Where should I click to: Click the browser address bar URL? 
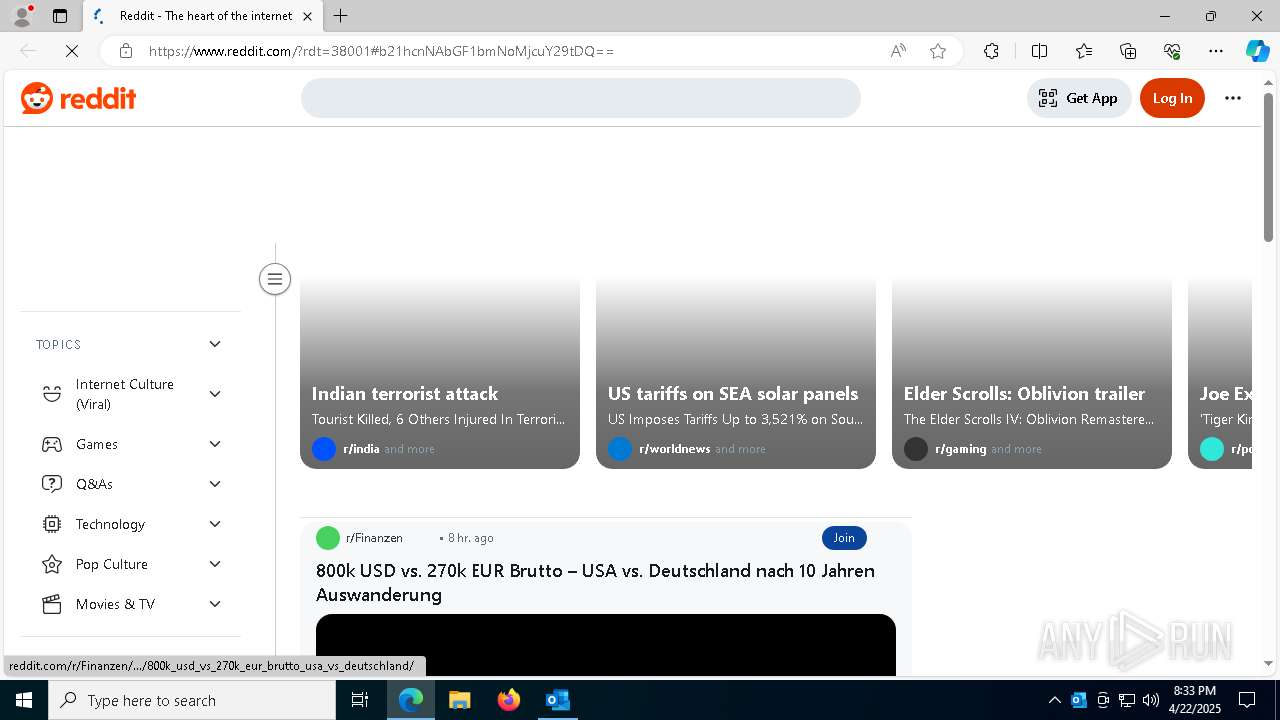pyautogui.click(x=381, y=51)
